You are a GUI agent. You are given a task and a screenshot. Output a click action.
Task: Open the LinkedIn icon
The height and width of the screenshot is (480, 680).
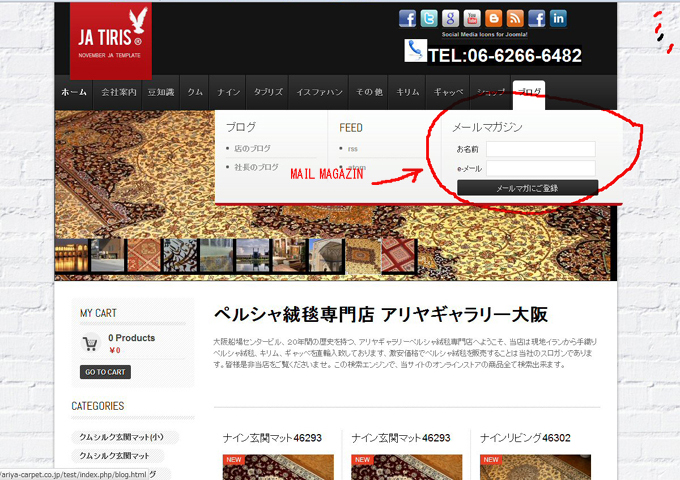[558, 19]
